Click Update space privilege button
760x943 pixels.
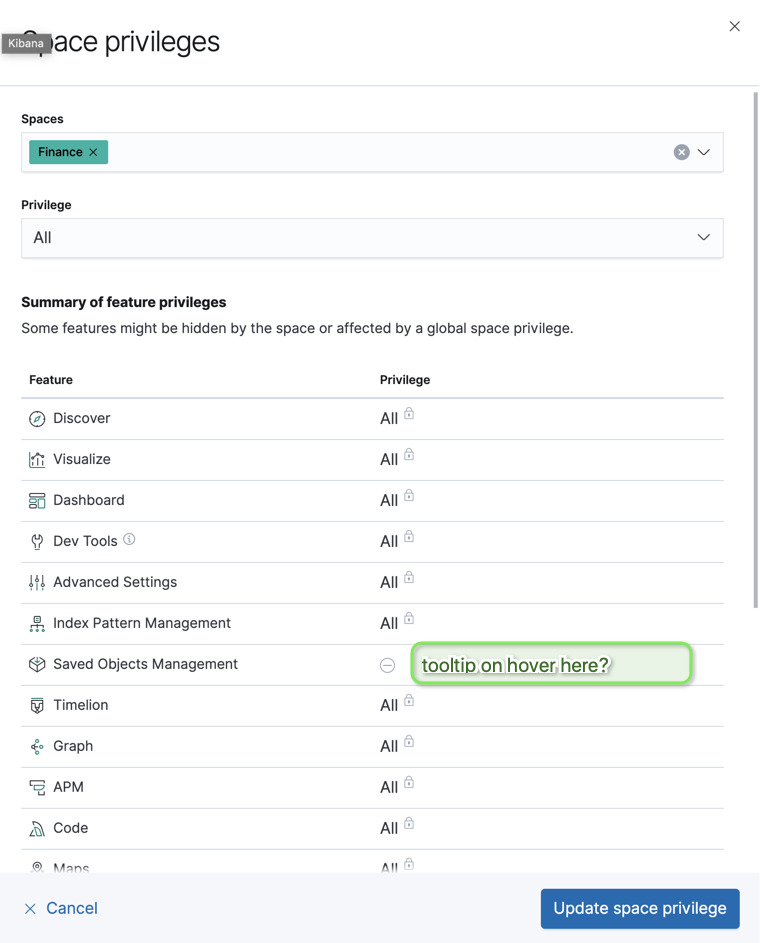(x=640, y=909)
